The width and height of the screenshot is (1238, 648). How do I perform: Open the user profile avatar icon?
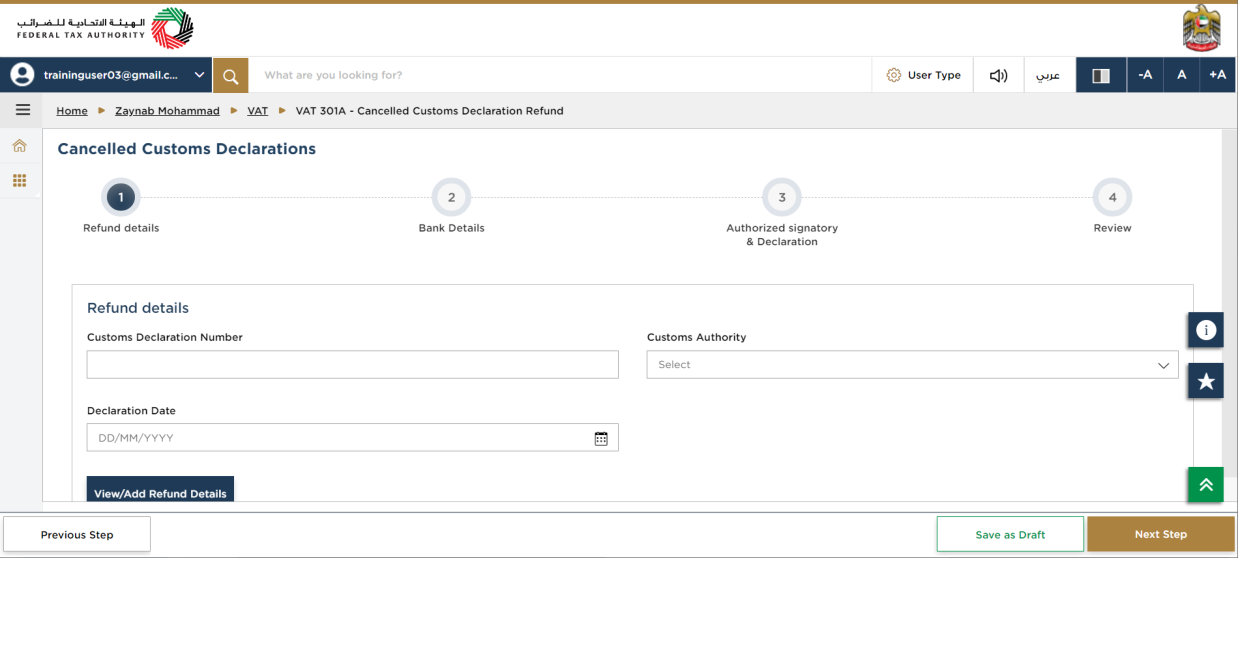point(22,75)
